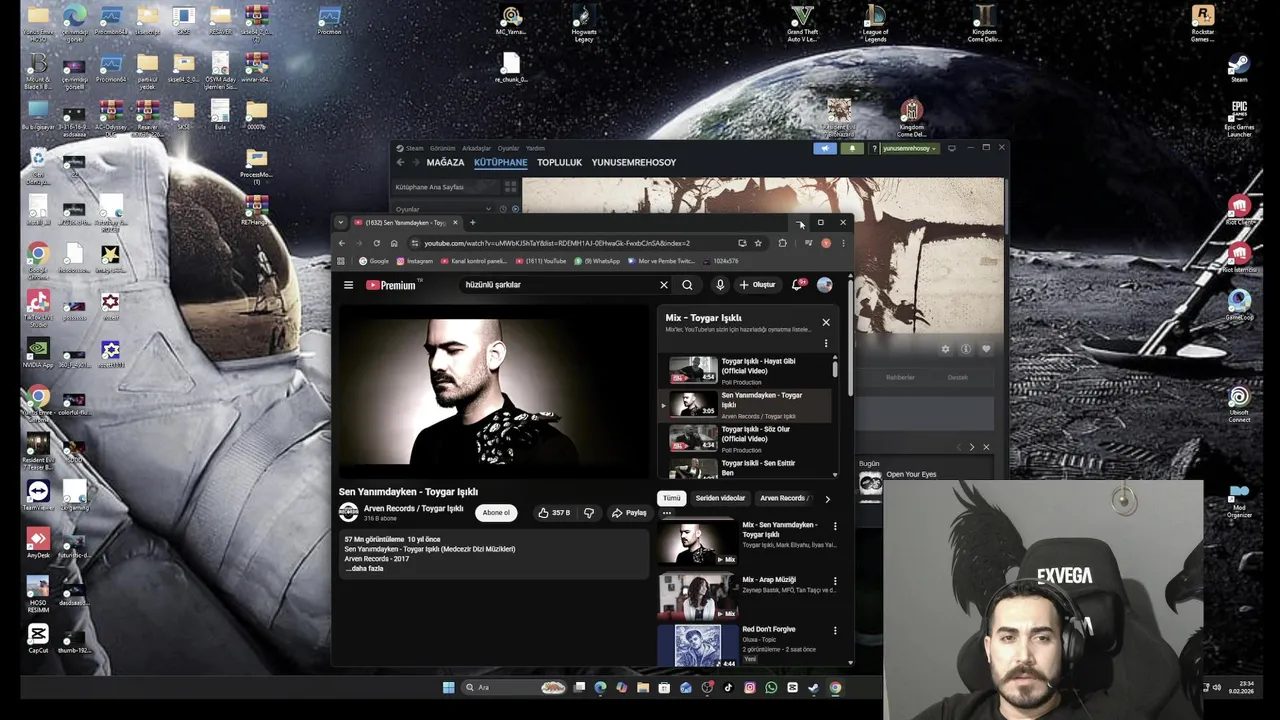Open Arven Records channel avatar
Viewport: 1280px width, 720px height.
(348, 512)
